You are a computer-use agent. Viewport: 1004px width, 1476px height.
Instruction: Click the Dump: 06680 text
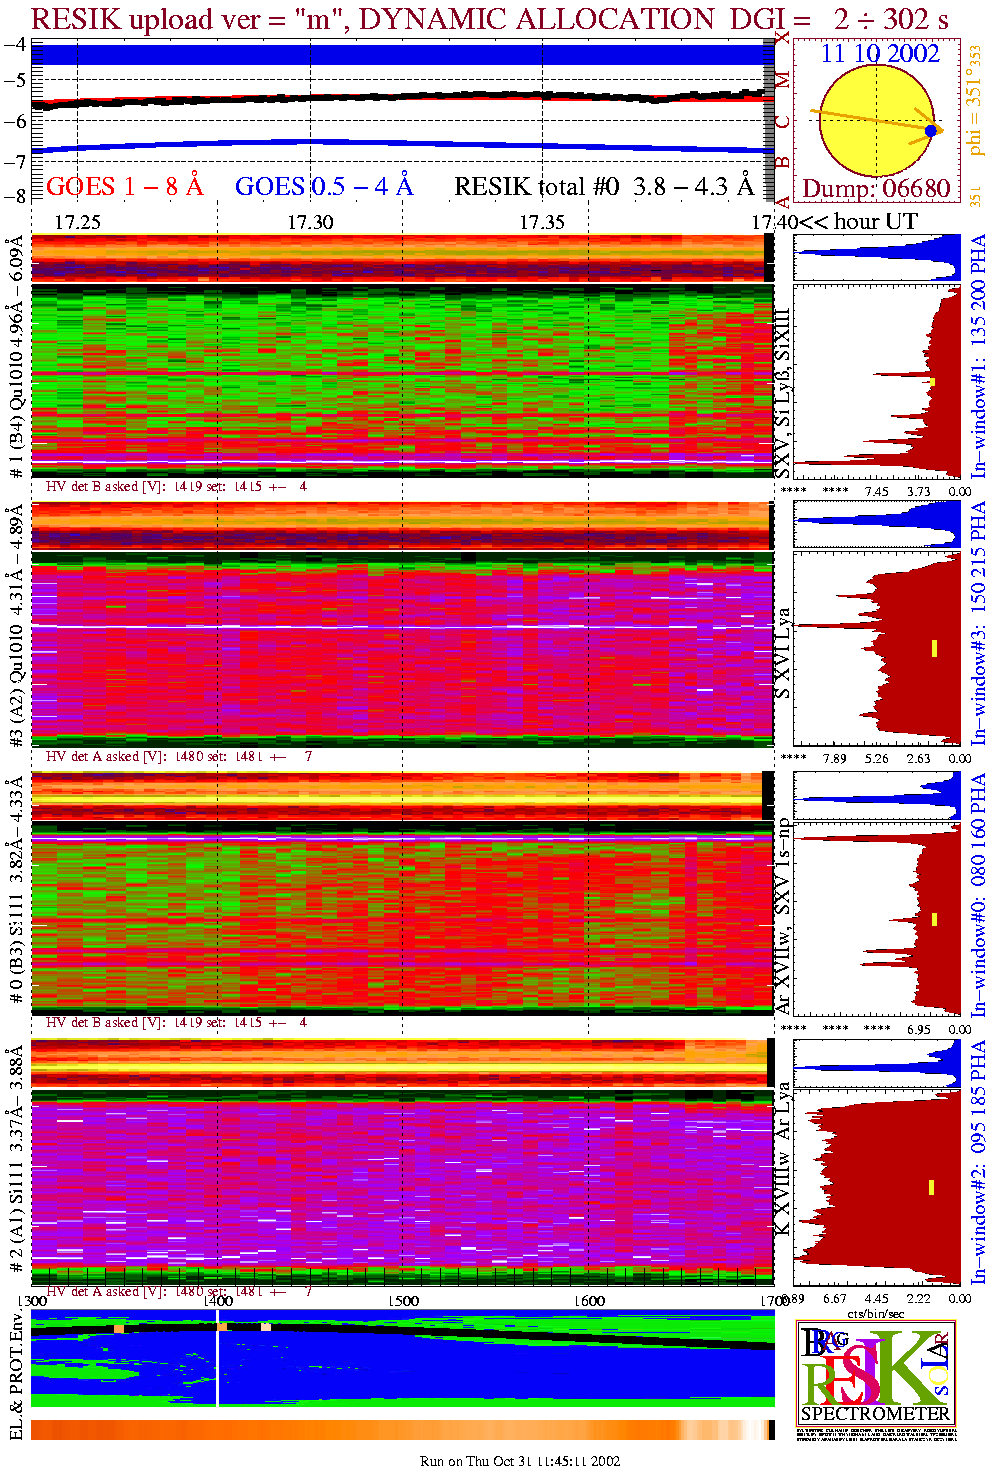click(876, 189)
